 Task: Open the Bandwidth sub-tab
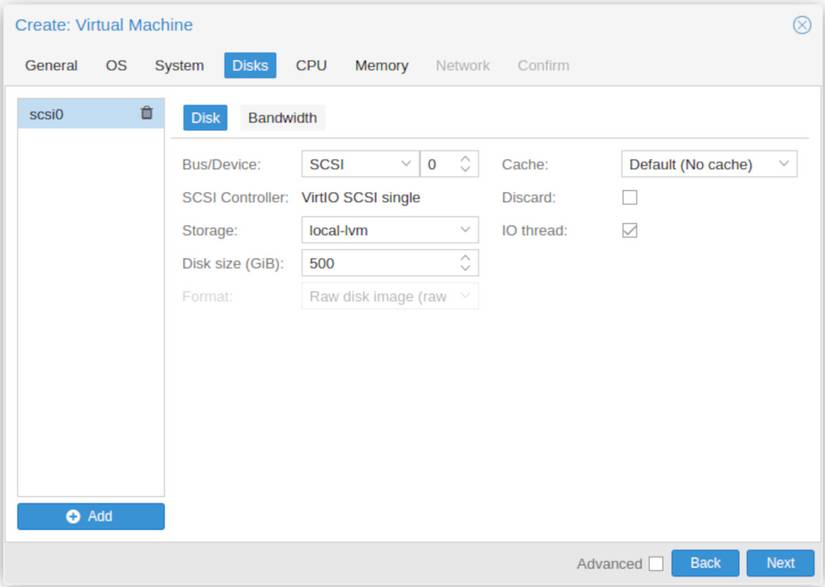point(282,118)
